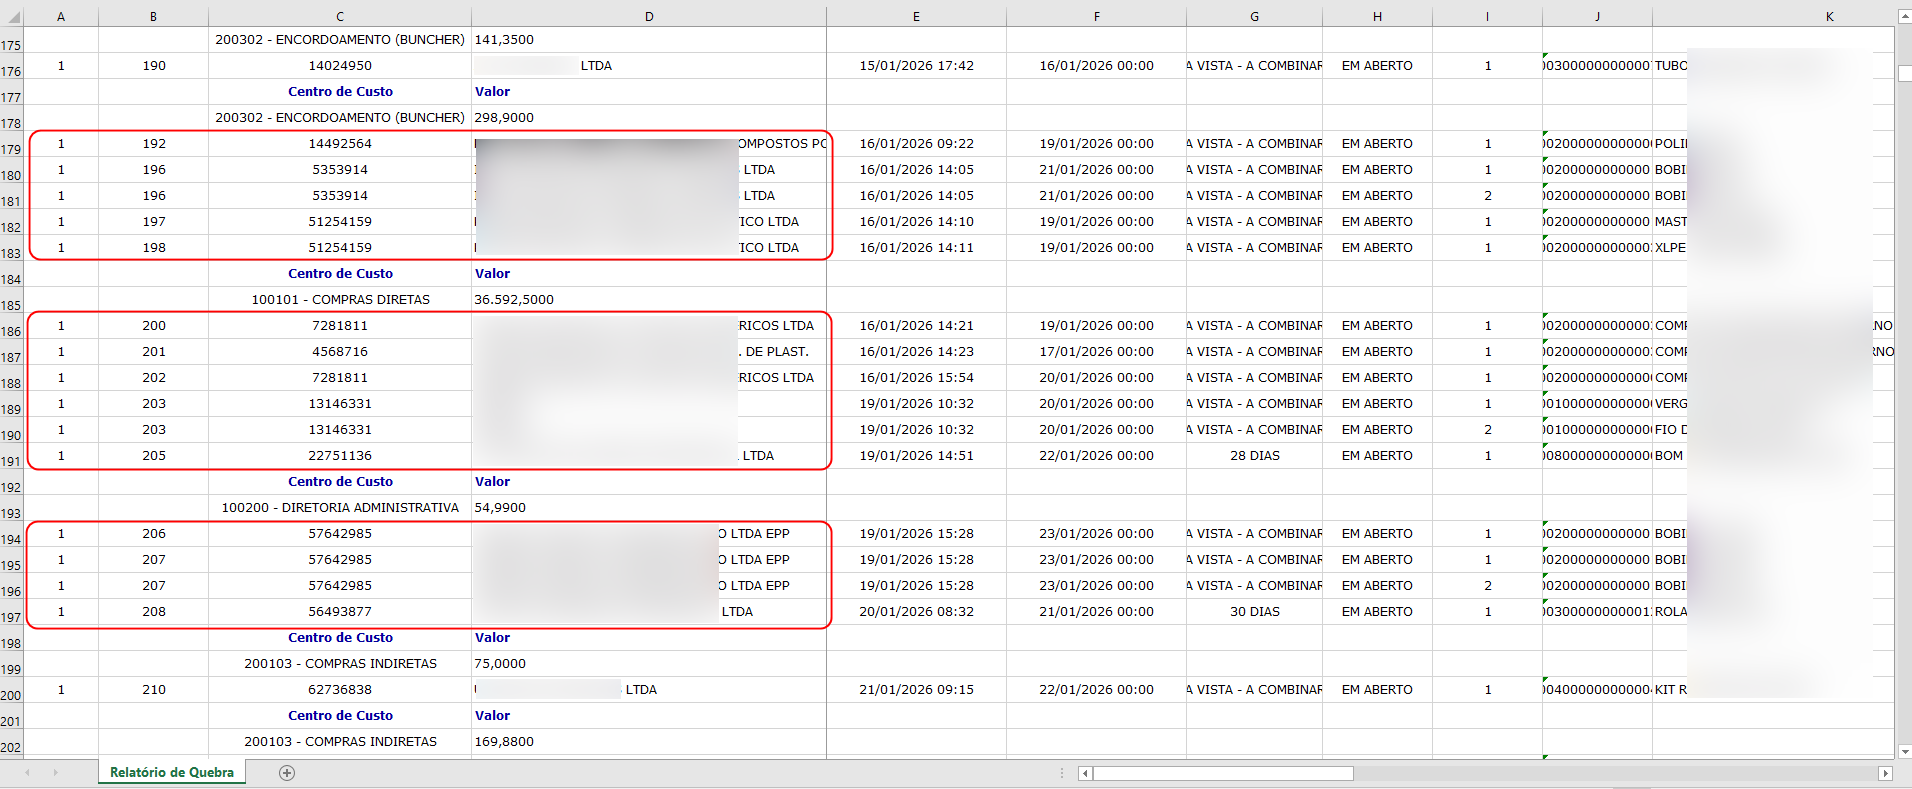Select the 100200 - DIRETORIA ADMINISTRATIVA cell
Image resolution: width=1912 pixels, height=789 pixels.
coord(340,508)
